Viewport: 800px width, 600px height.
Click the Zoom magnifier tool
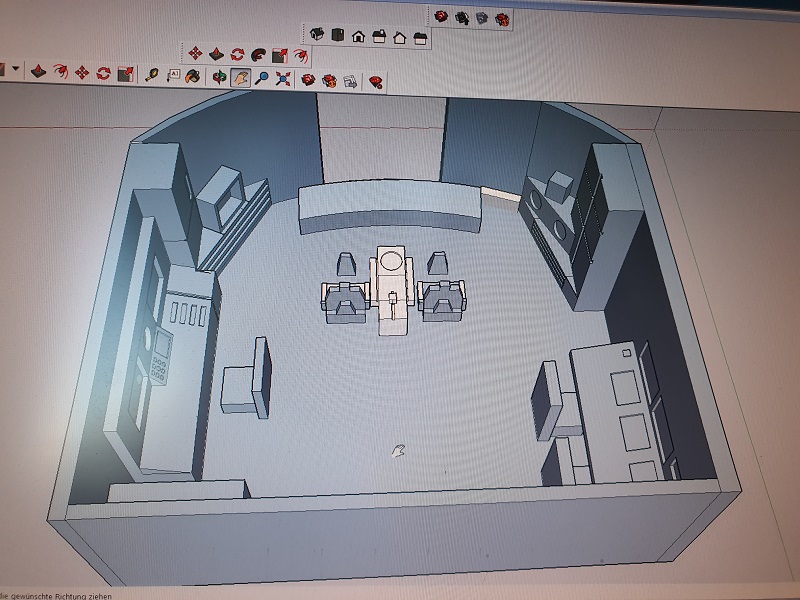point(262,77)
